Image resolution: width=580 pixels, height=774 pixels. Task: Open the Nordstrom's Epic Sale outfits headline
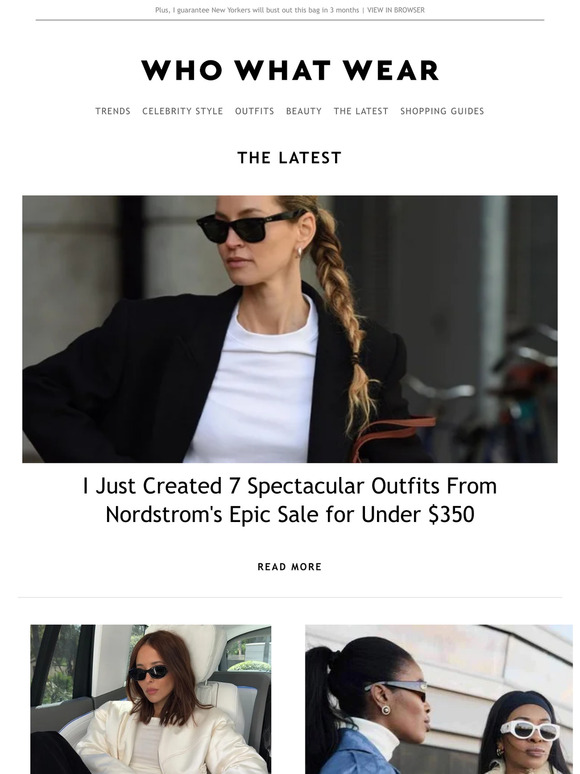(290, 500)
